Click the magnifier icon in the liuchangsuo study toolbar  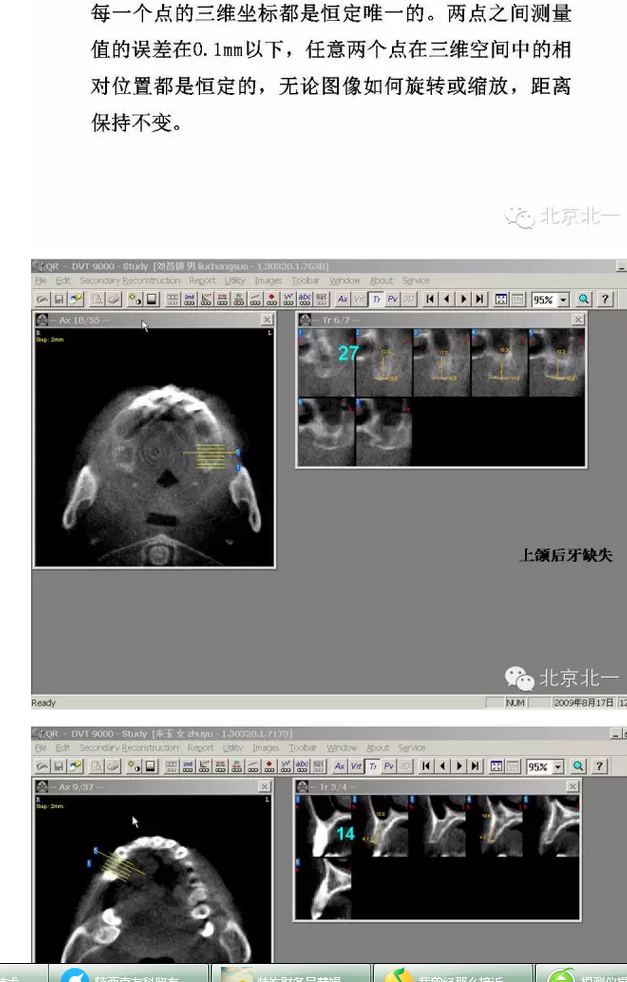pyautogui.click(x=584, y=299)
